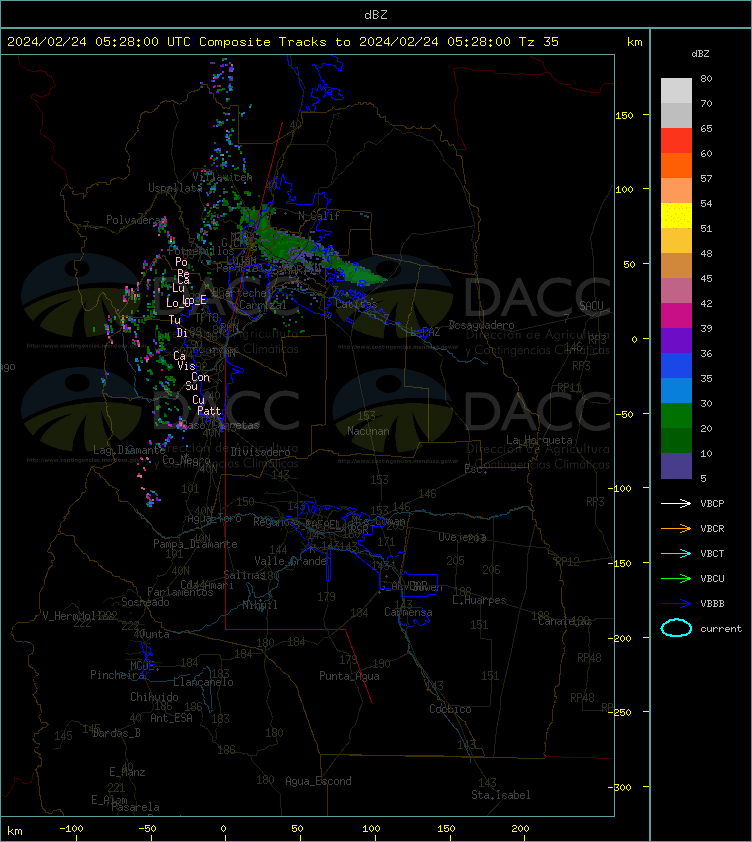This screenshot has width=752, height=842.
Task: Click the y-axis tick label -200
Action: tap(620, 638)
